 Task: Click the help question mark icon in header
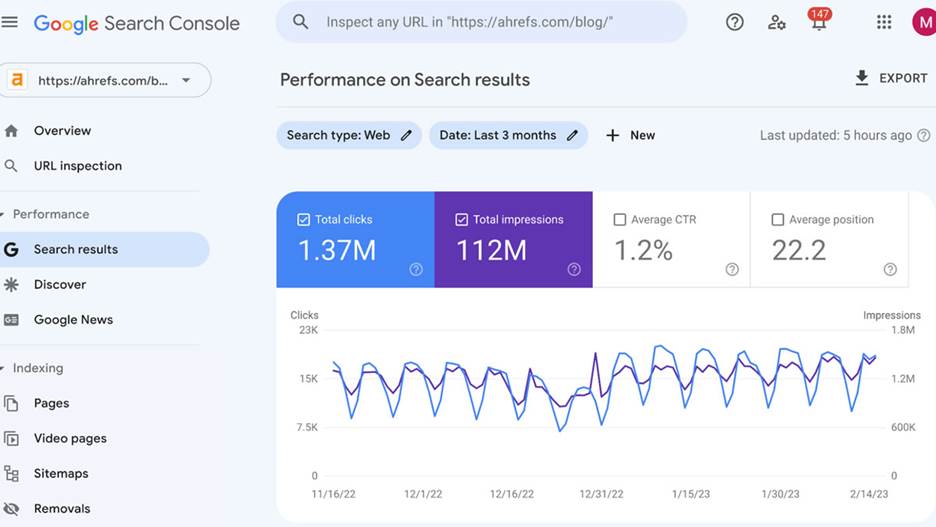735,22
